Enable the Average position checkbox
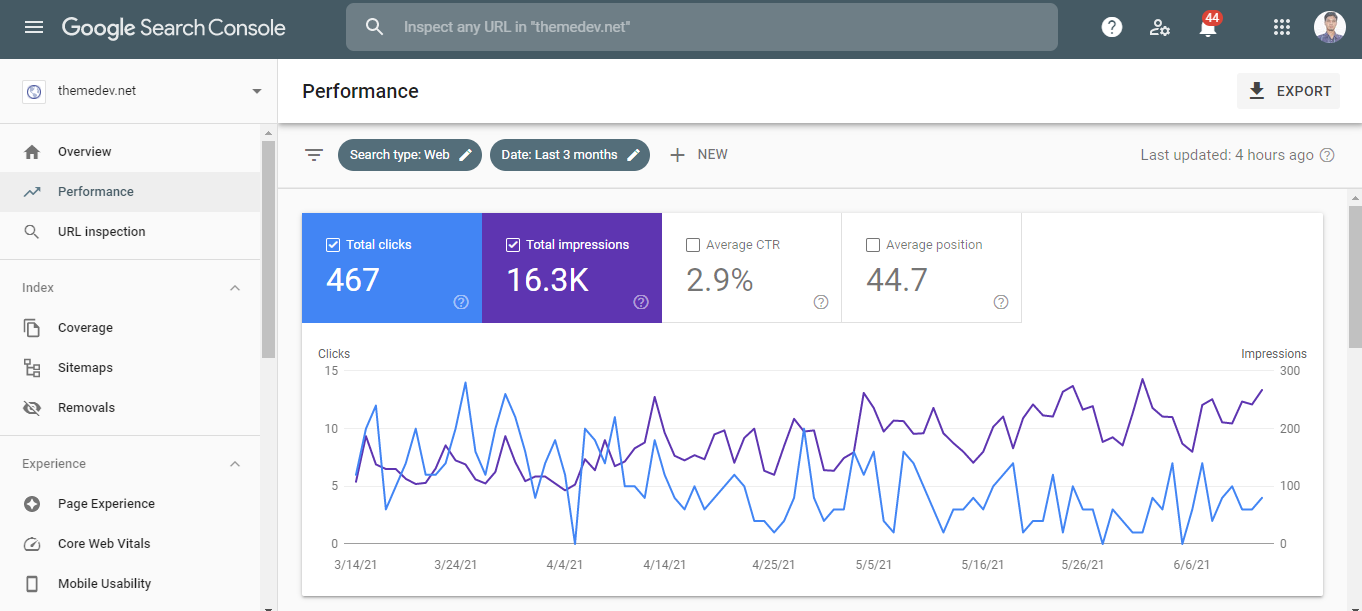1362x611 pixels. (x=873, y=245)
